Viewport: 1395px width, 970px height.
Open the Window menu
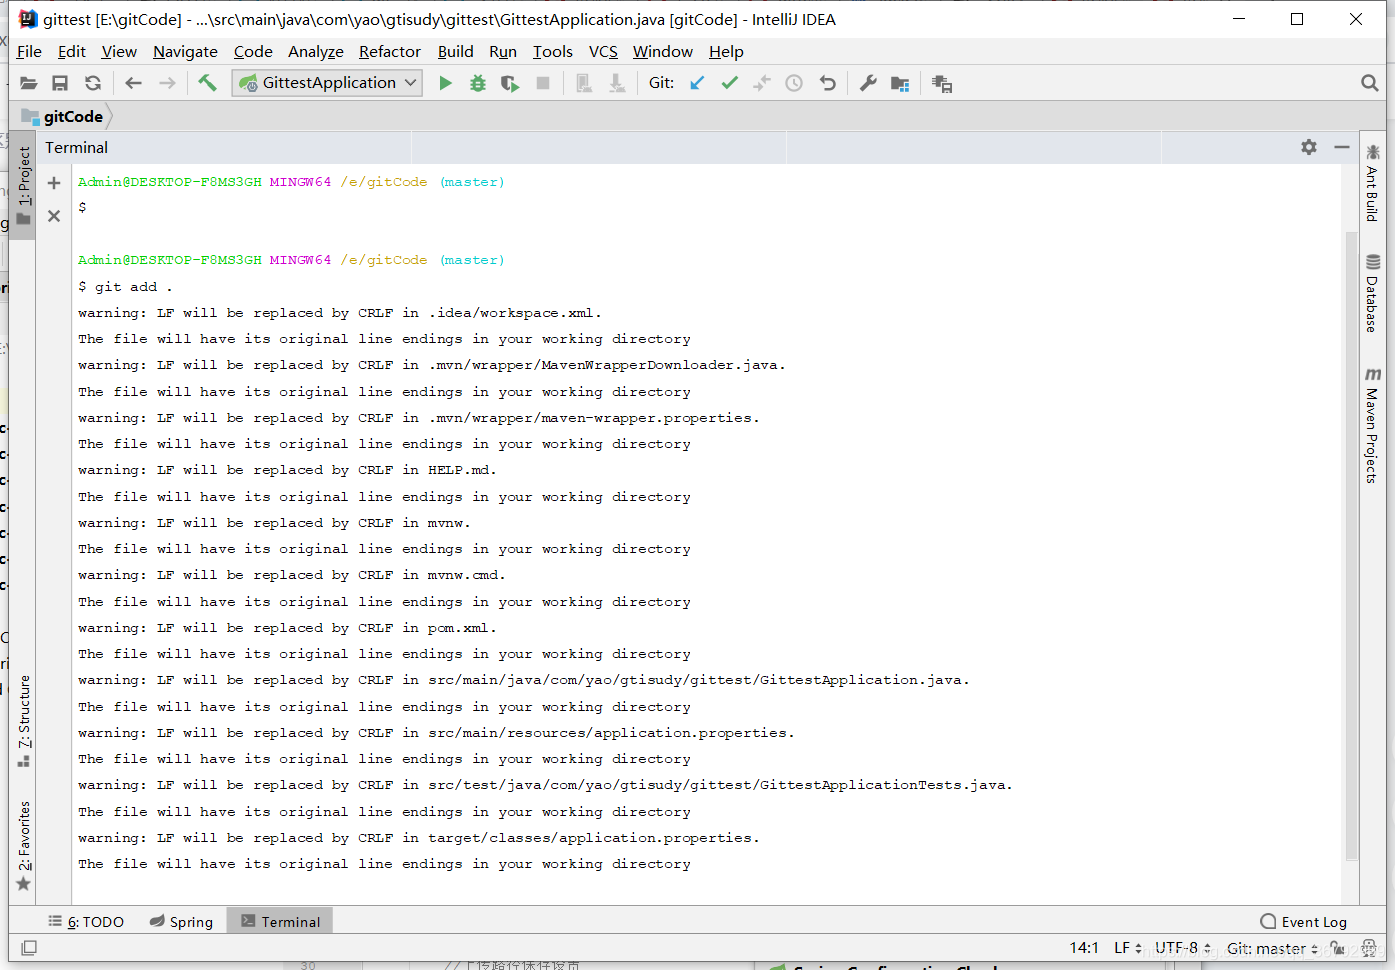point(663,52)
